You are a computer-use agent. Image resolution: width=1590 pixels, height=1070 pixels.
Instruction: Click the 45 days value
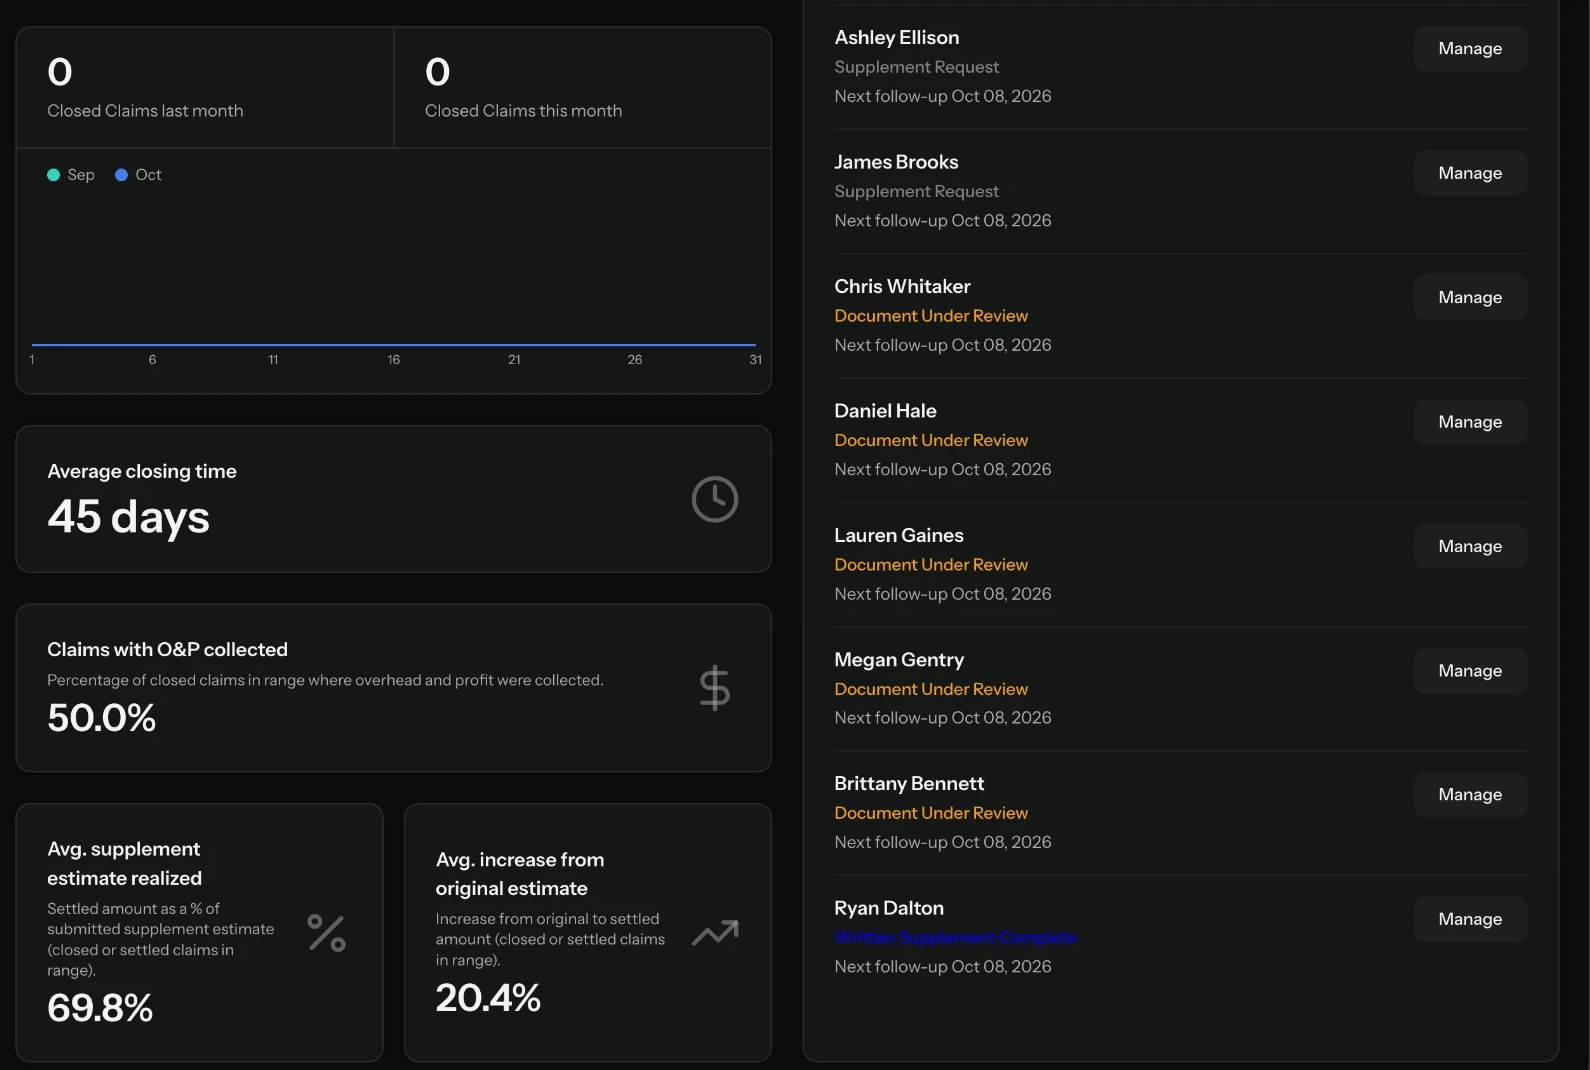128,517
